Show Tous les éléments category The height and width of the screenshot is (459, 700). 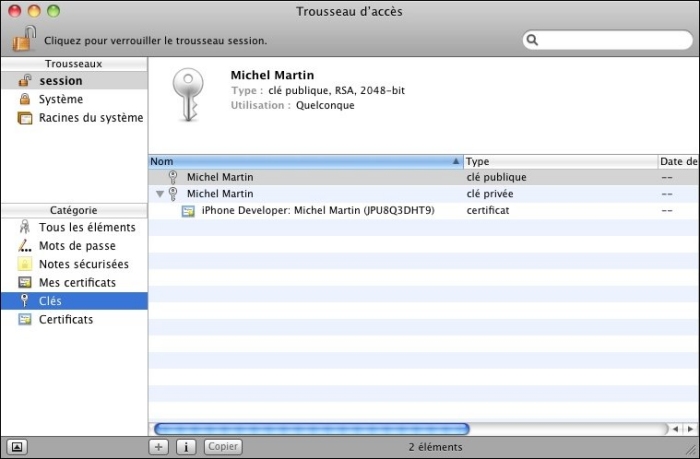[86, 228]
